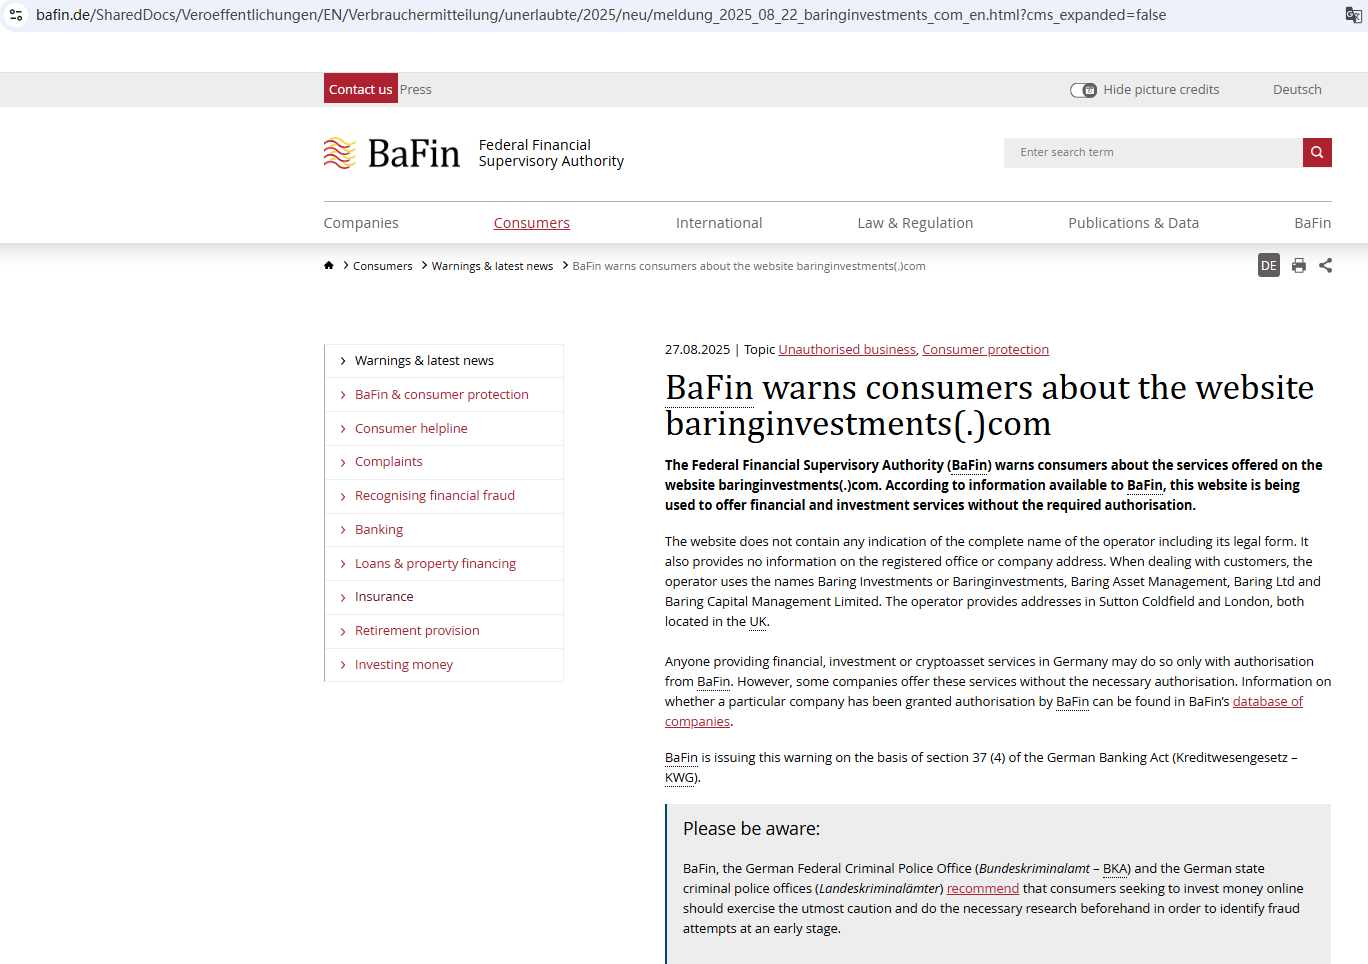Submit search with the magnifier button
This screenshot has width=1368, height=964.
pyautogui.click(x=1317, y=152)
